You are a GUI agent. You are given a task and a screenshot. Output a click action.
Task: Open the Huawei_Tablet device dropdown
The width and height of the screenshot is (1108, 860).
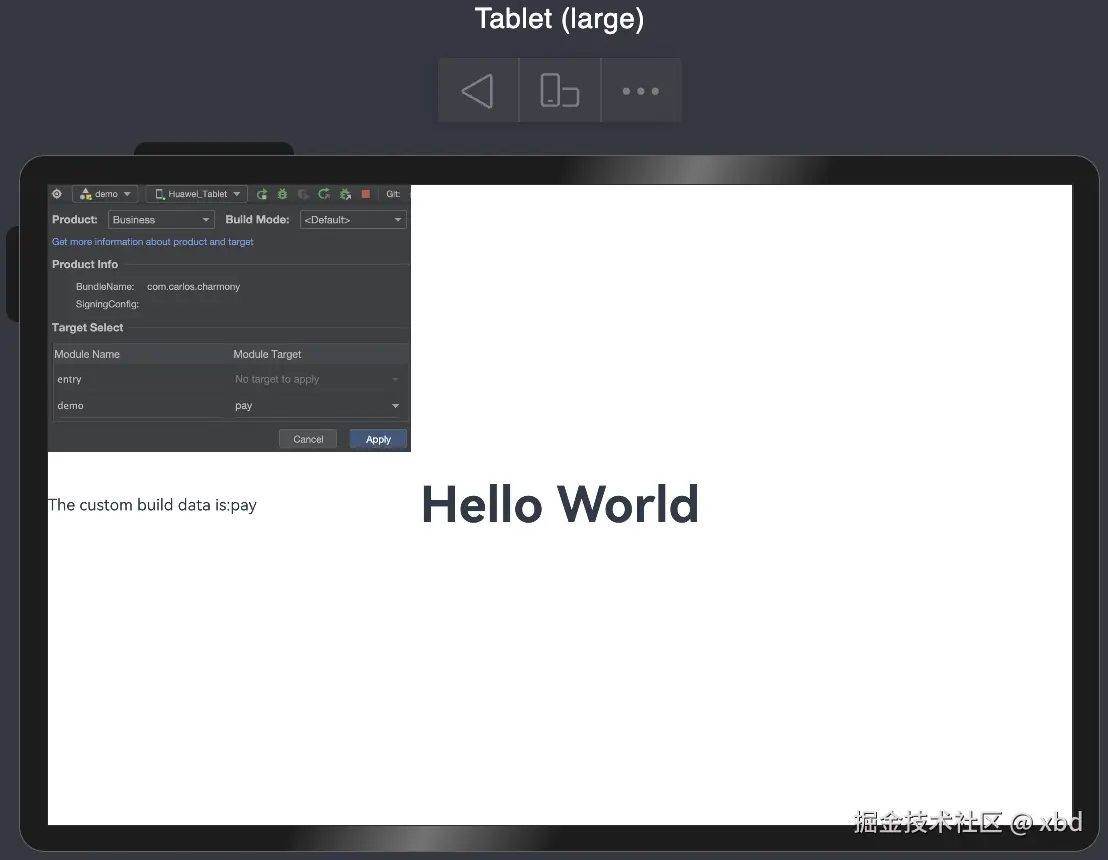(197, 194)
